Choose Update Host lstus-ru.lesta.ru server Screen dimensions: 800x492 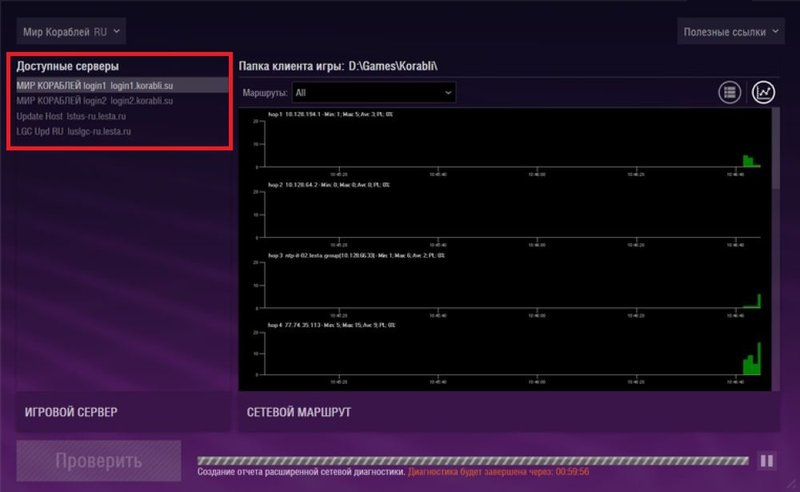tap(76, 116)
